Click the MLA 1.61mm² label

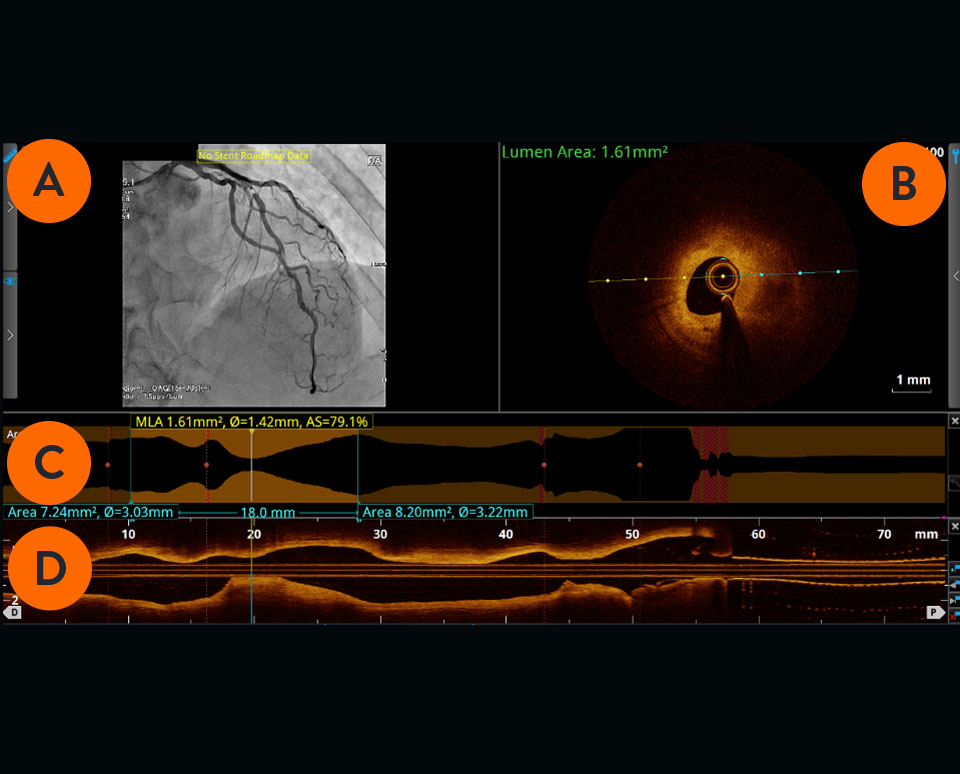[251, 421]
